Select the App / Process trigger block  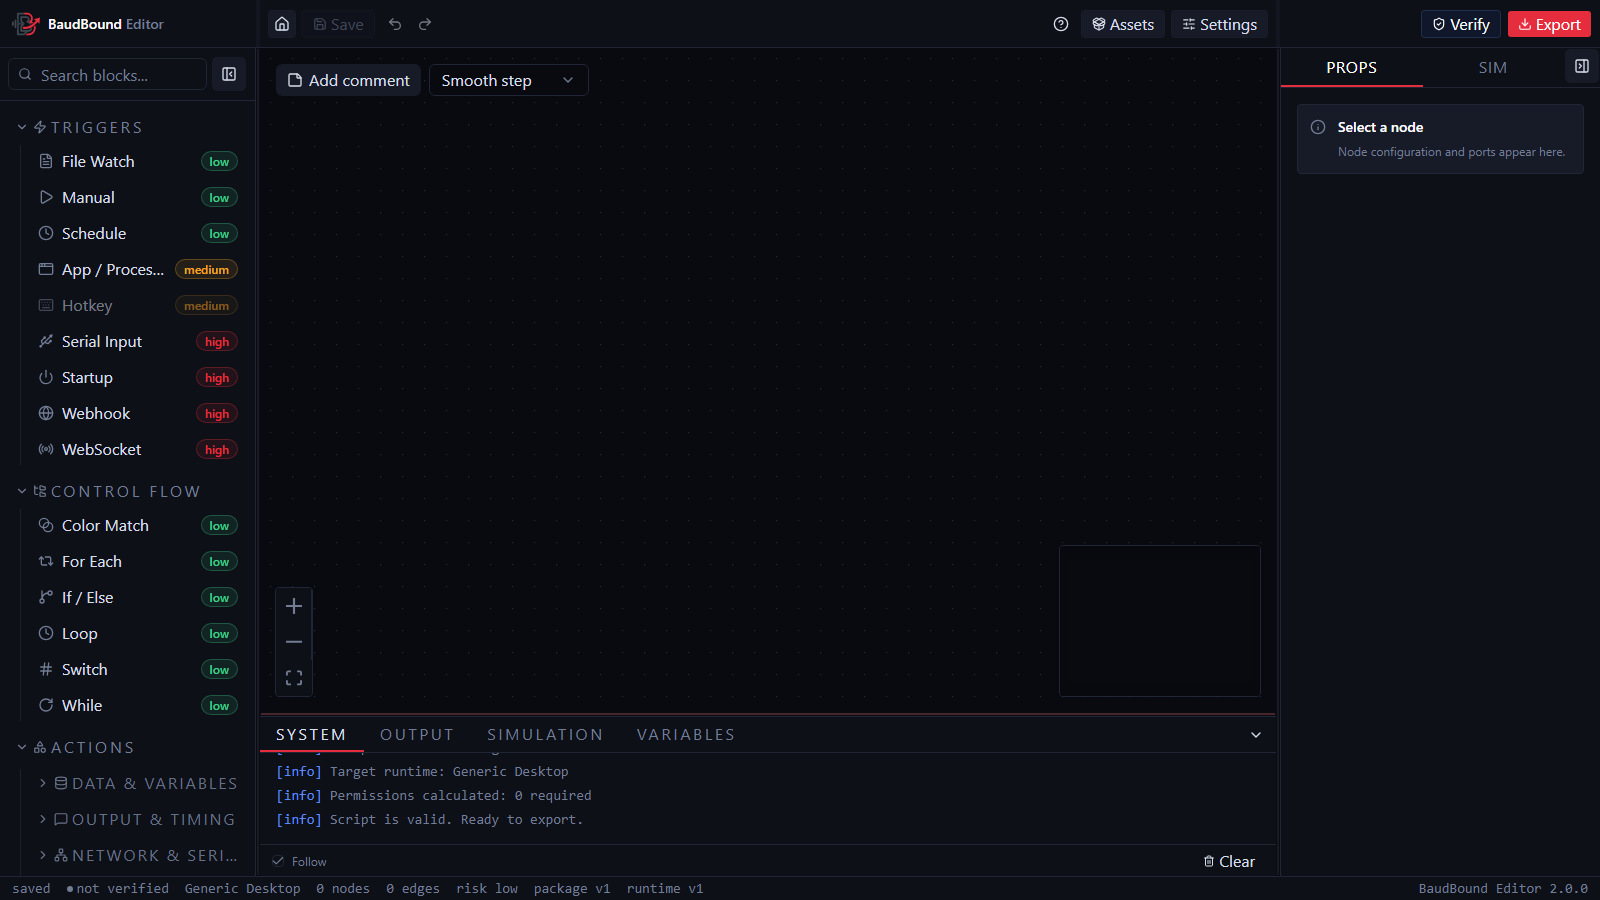pyautogui.click(x=138, y=269)
